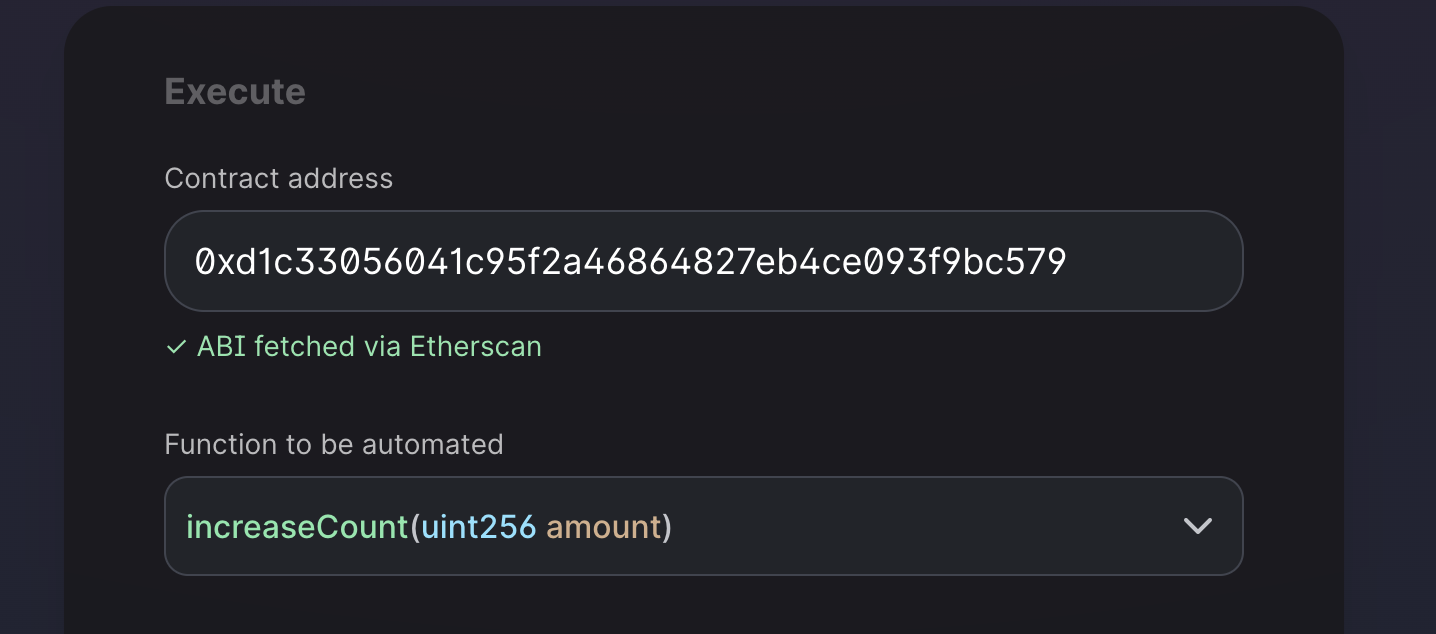Image resolution: width=1436 pixels, height=634 pixels.
Task: Focus the Contract address input field
Action: 703,261
